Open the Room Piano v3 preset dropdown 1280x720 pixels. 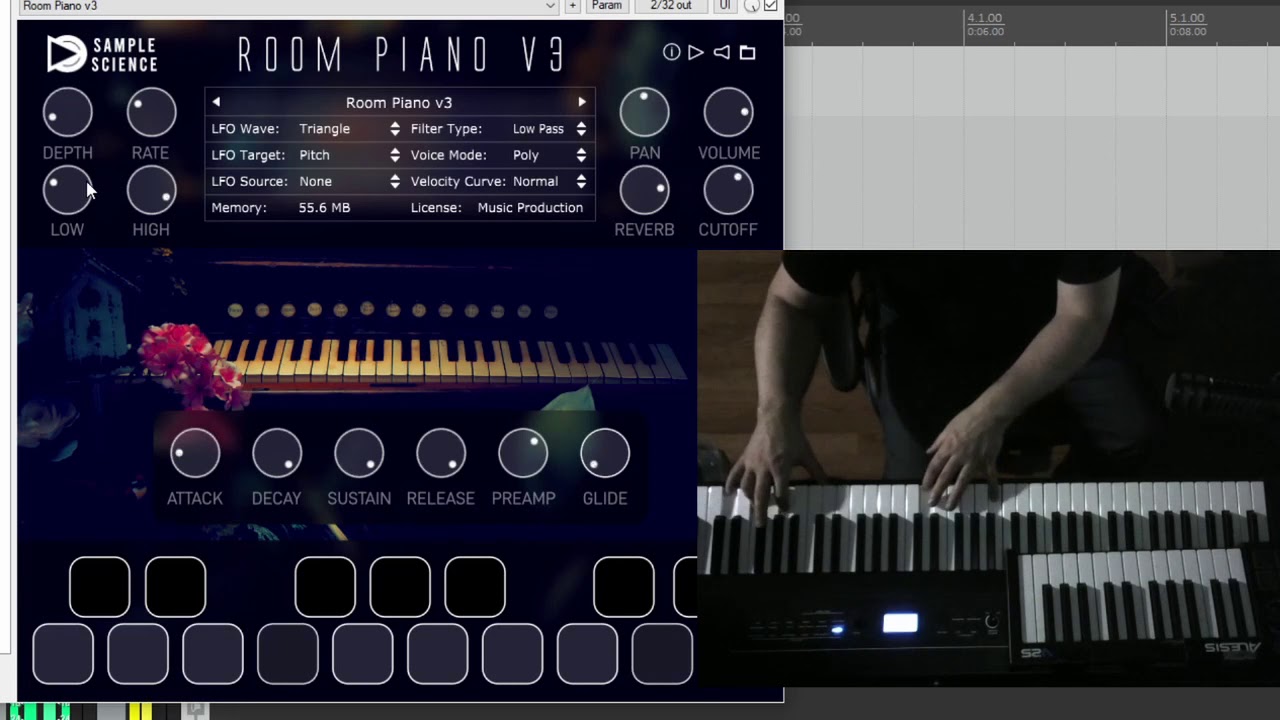289,6
